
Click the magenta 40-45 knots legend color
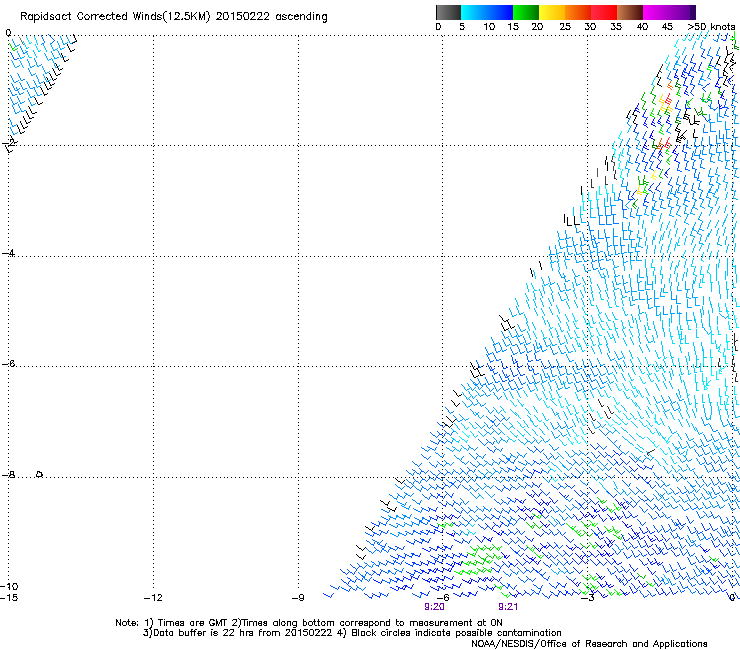656,12
